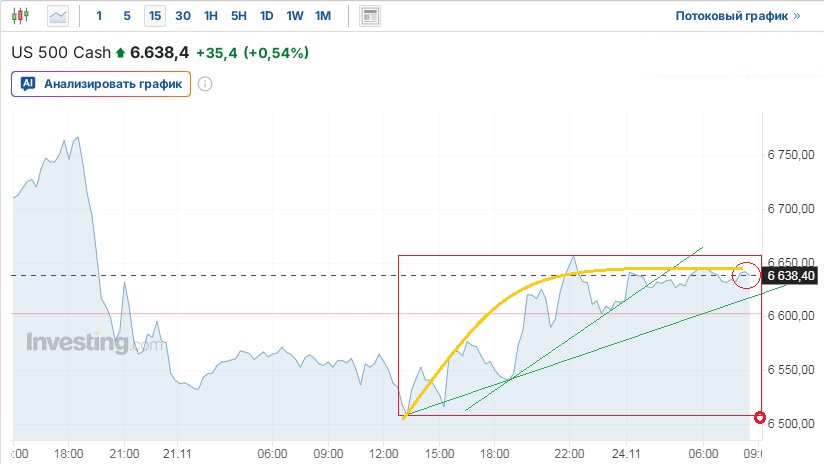Click the red dot at rectangle corner
The image size is (824, 464).
[x=760, y=417]
